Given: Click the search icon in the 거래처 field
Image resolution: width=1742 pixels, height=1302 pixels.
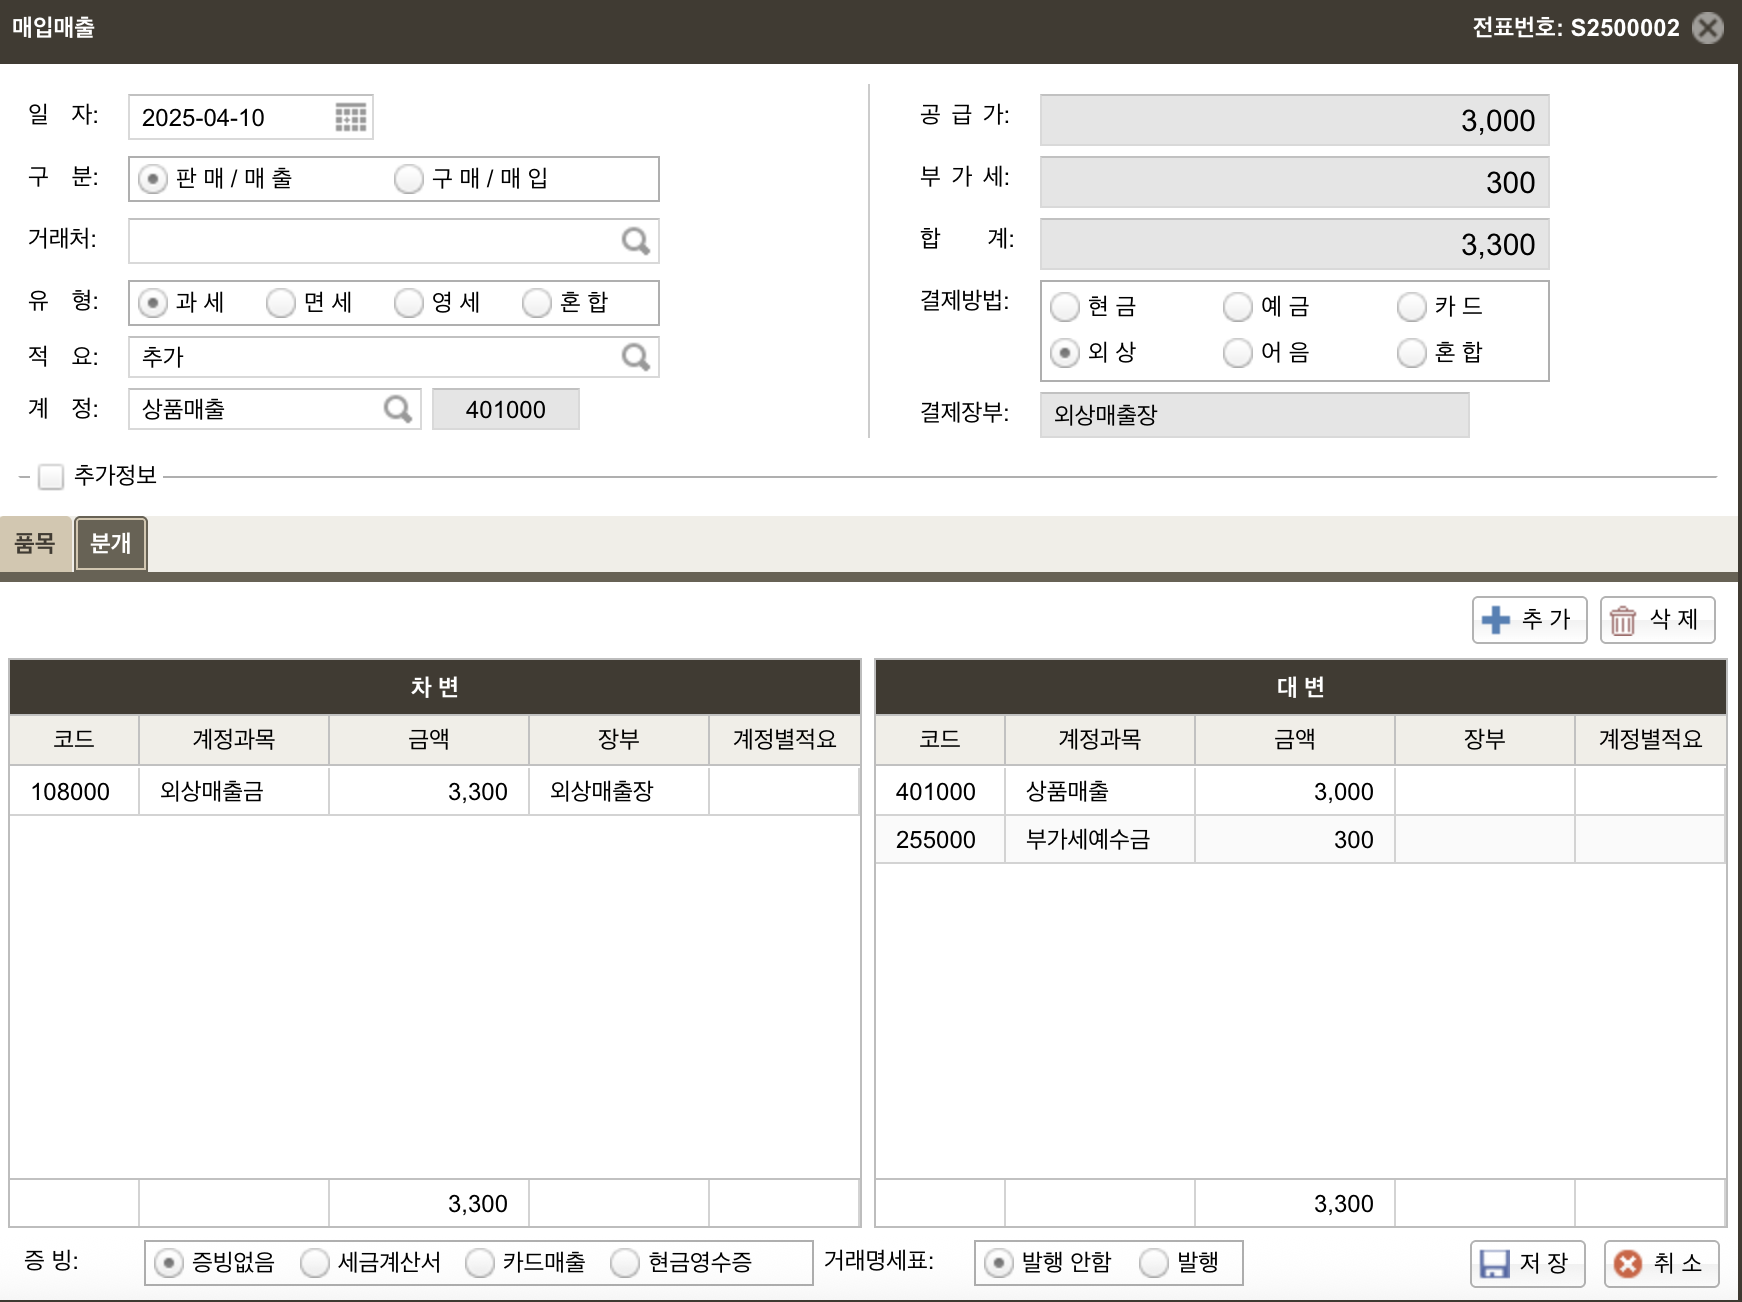Looking at the screenshot, I should (x=636, y=241).
